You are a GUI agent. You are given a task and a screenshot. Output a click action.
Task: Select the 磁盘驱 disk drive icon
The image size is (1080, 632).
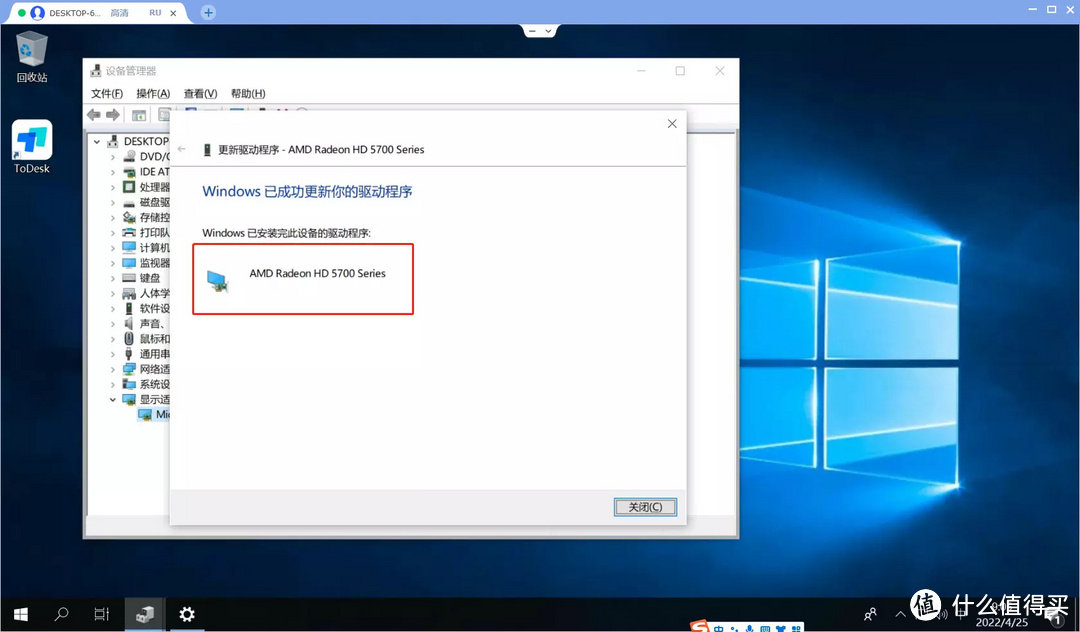pos(129,202)
